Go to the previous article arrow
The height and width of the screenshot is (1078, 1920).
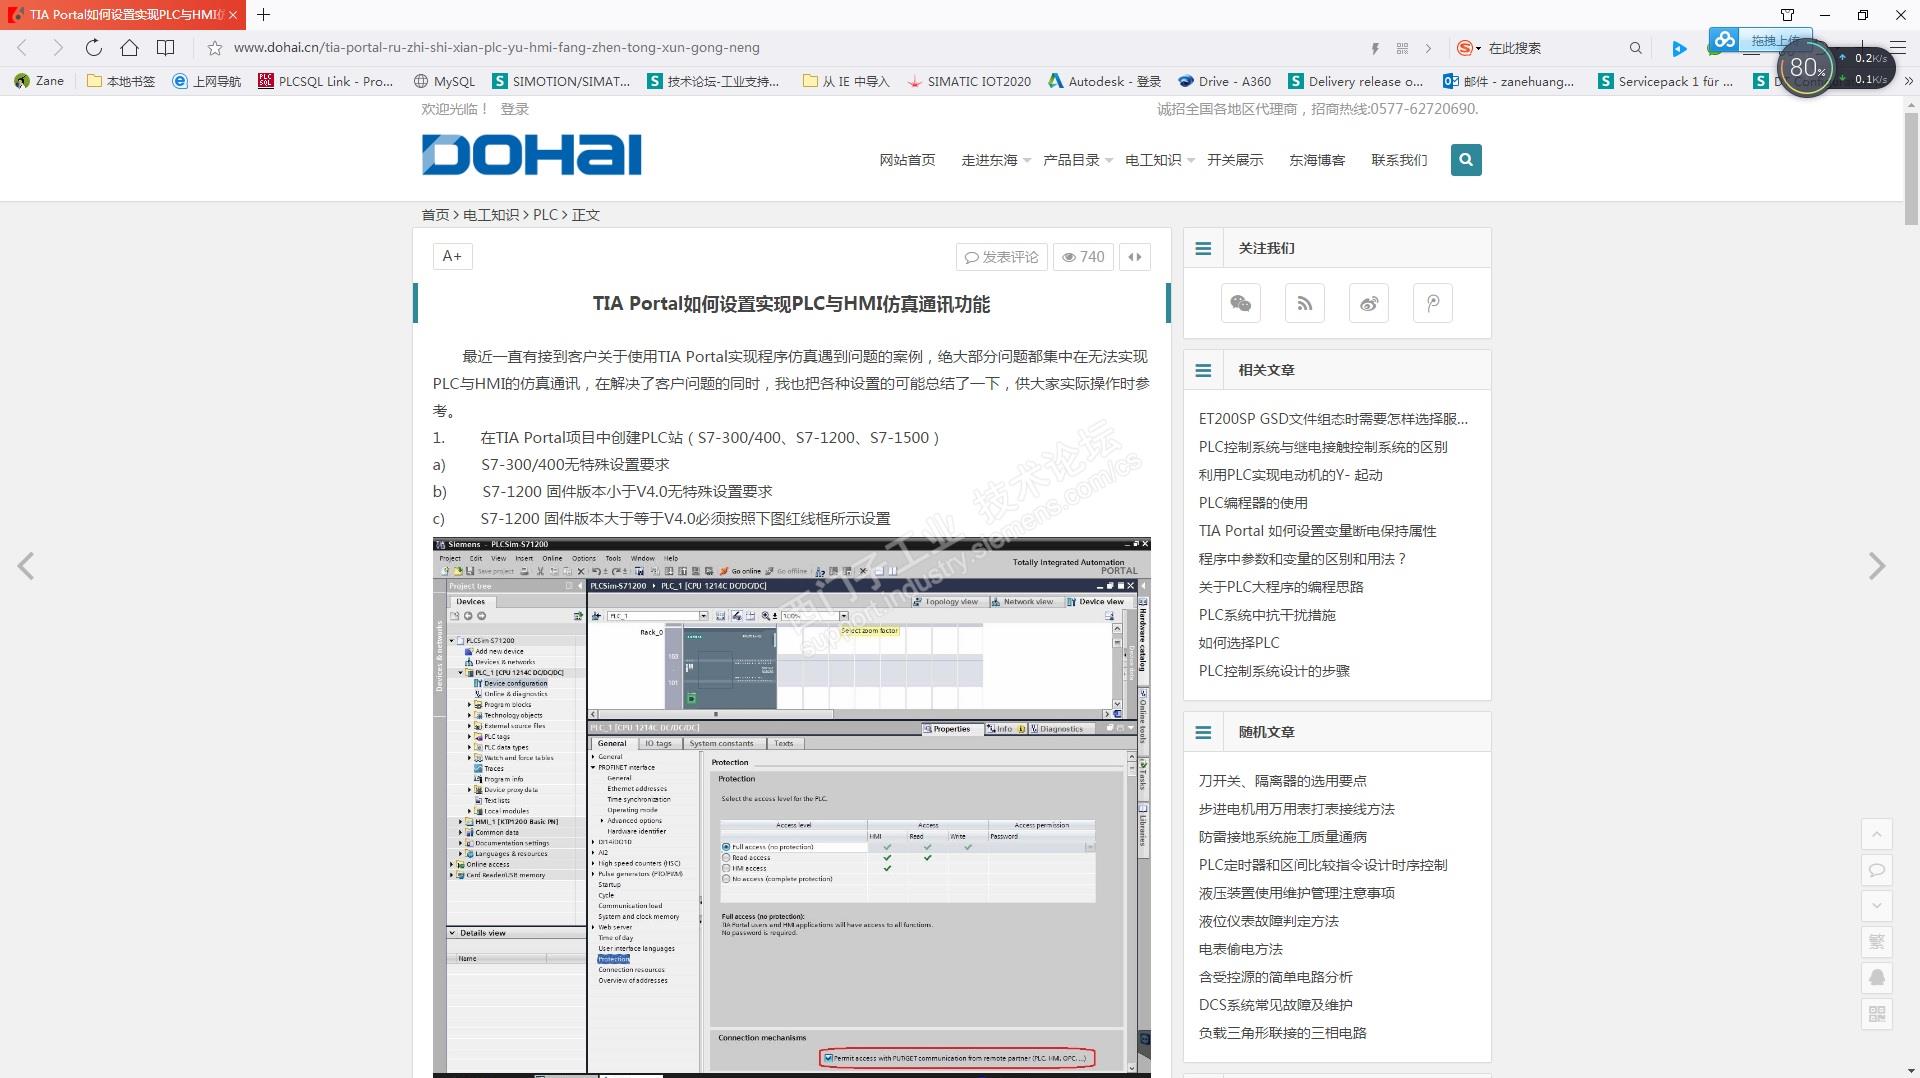point(26,566)
